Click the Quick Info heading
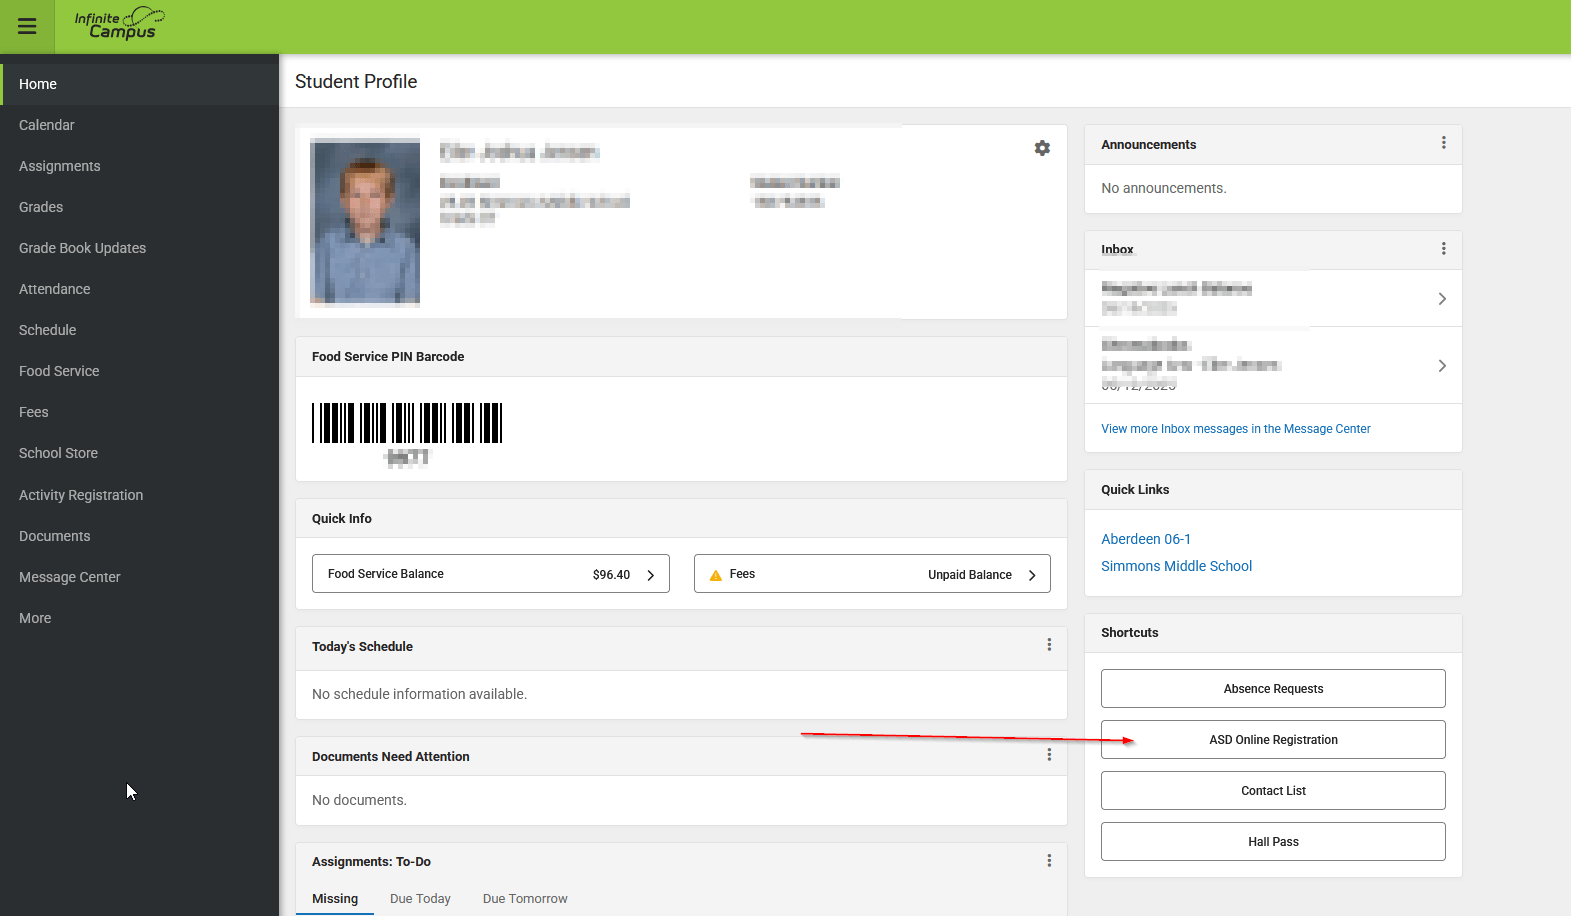 click(342, 518)
